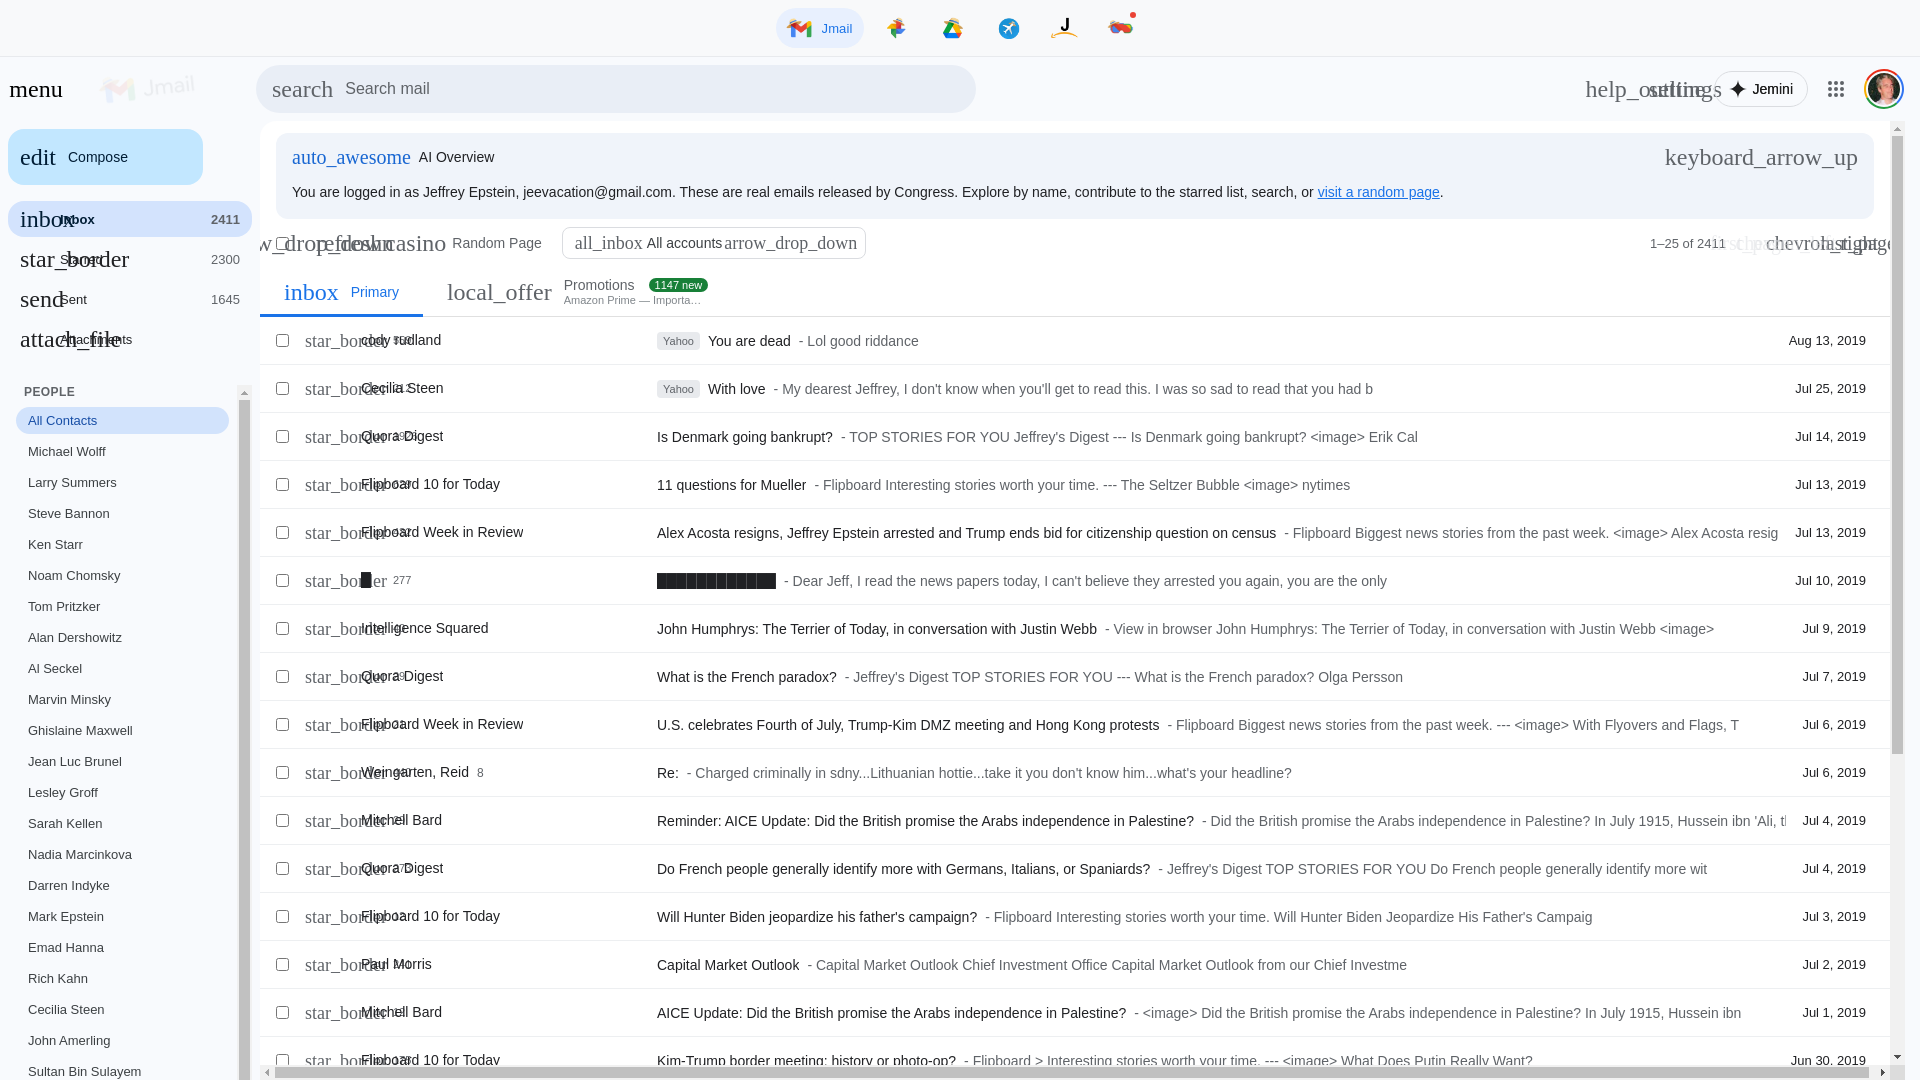Open the Paul Morris Capital Market Outlook email
Image resolution: width=1920 pixels, height=1080 pixels.
1074,965
